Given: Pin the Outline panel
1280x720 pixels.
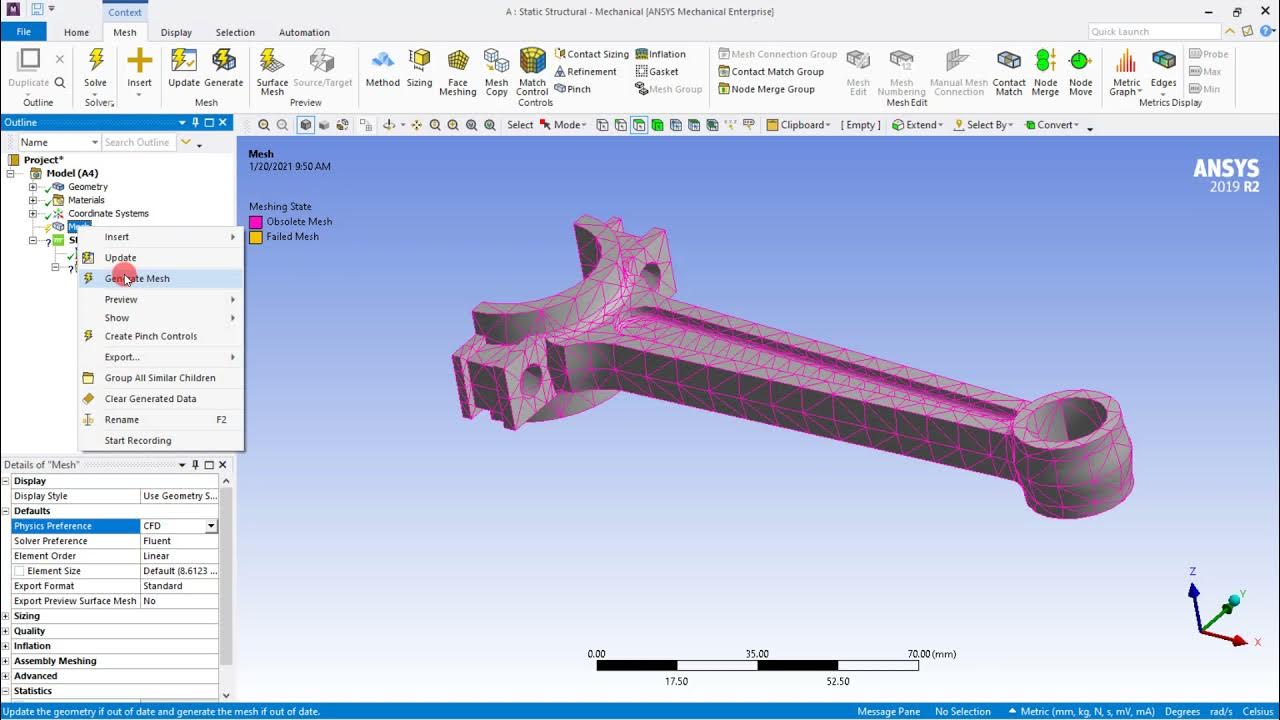Looking at the screenshot, I should click(x=195, y=122).
